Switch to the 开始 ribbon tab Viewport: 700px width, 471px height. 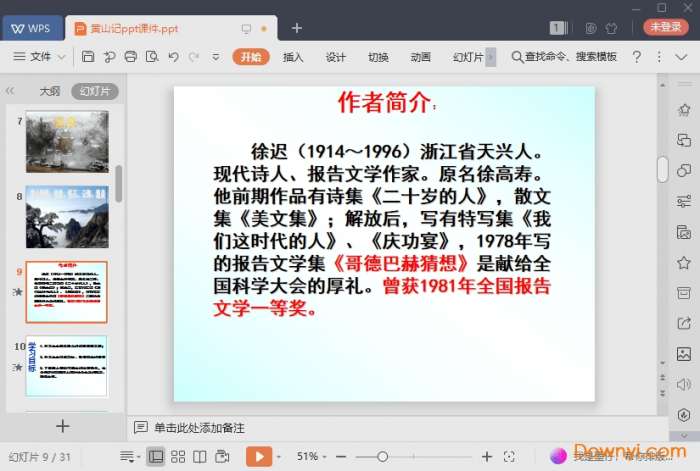(x=251, y=57)
